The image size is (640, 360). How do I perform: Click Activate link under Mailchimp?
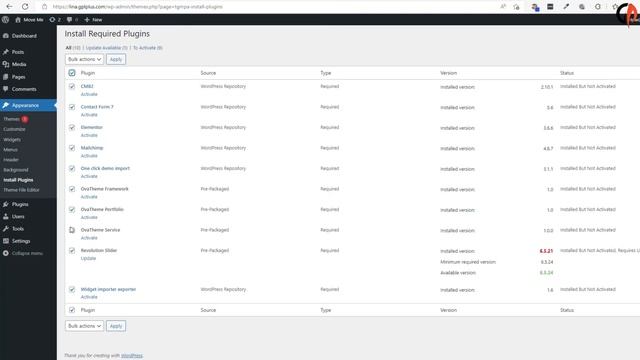(x=89, y=156)
